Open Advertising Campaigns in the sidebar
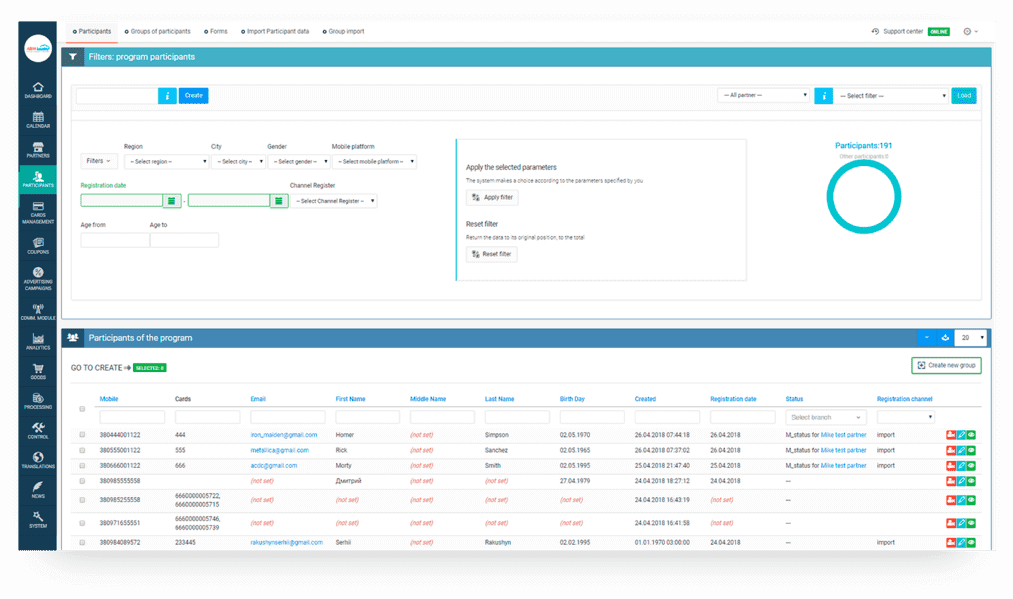1013x599 pixels. click(38, 278)
